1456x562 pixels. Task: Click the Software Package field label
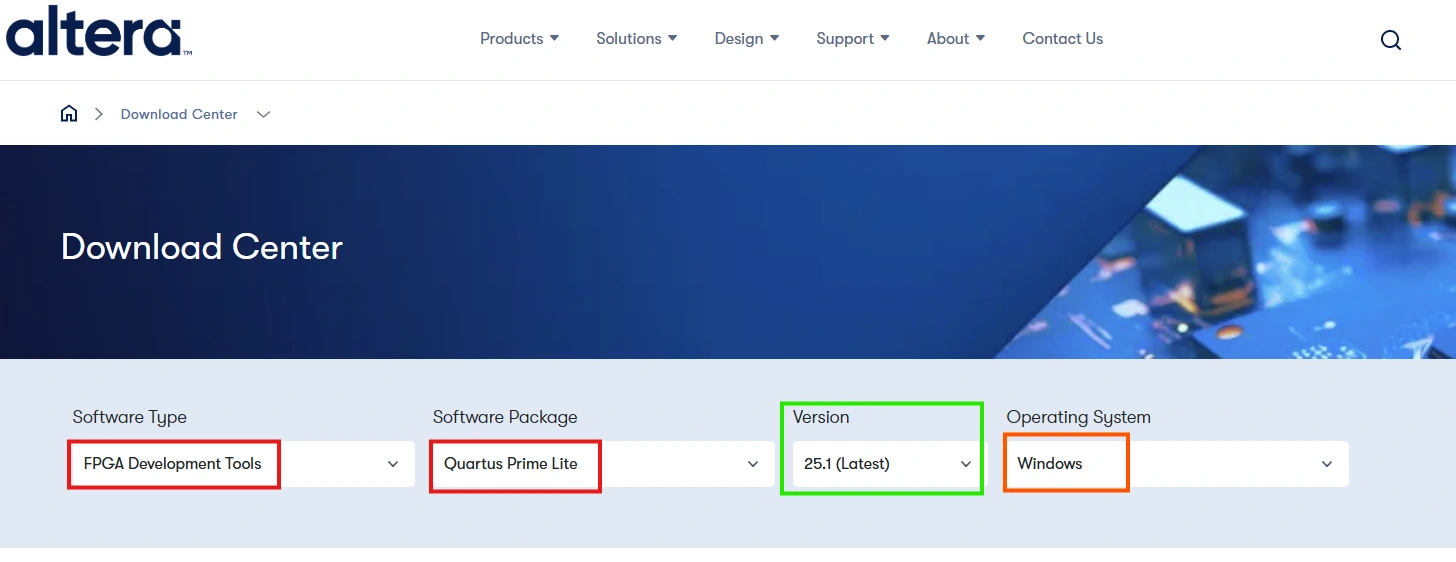coord(505,417)
